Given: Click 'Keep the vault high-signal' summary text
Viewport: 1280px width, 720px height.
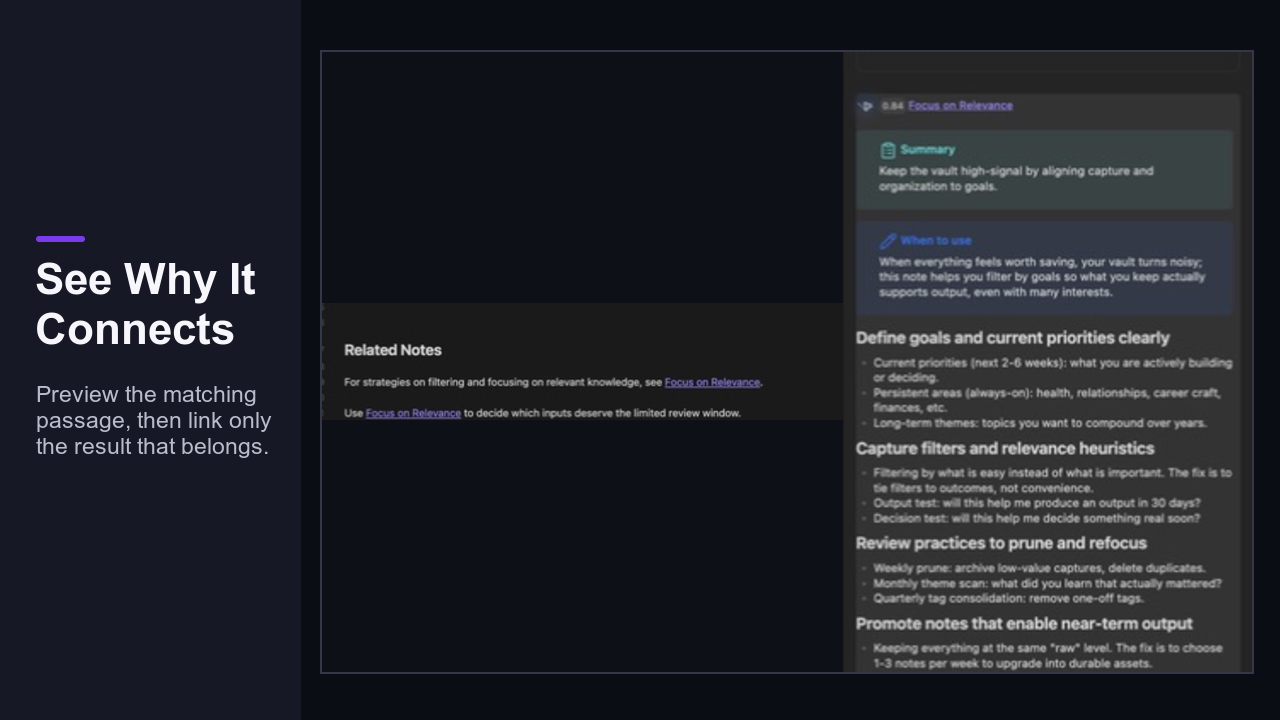Looking at the screenshot, I should point(1016,179).
